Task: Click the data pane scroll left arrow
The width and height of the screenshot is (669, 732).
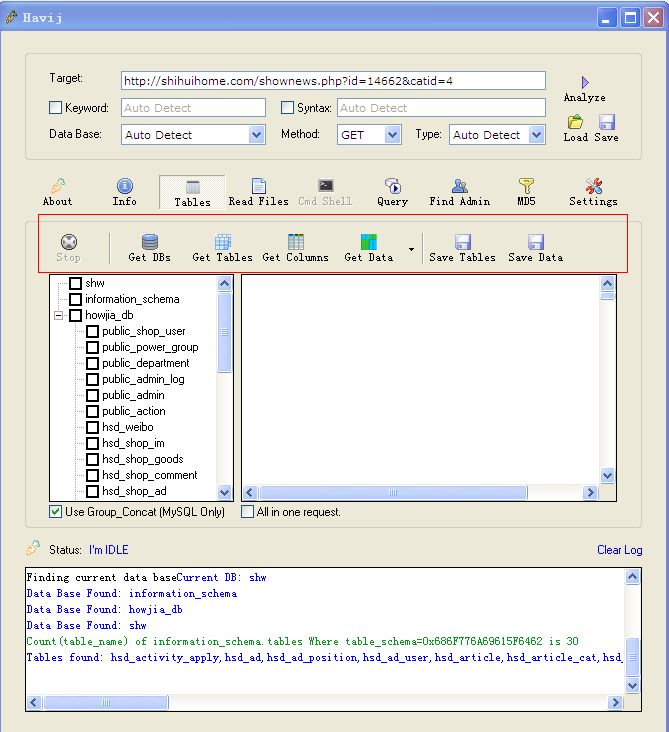Action: (x=250, y=493)
